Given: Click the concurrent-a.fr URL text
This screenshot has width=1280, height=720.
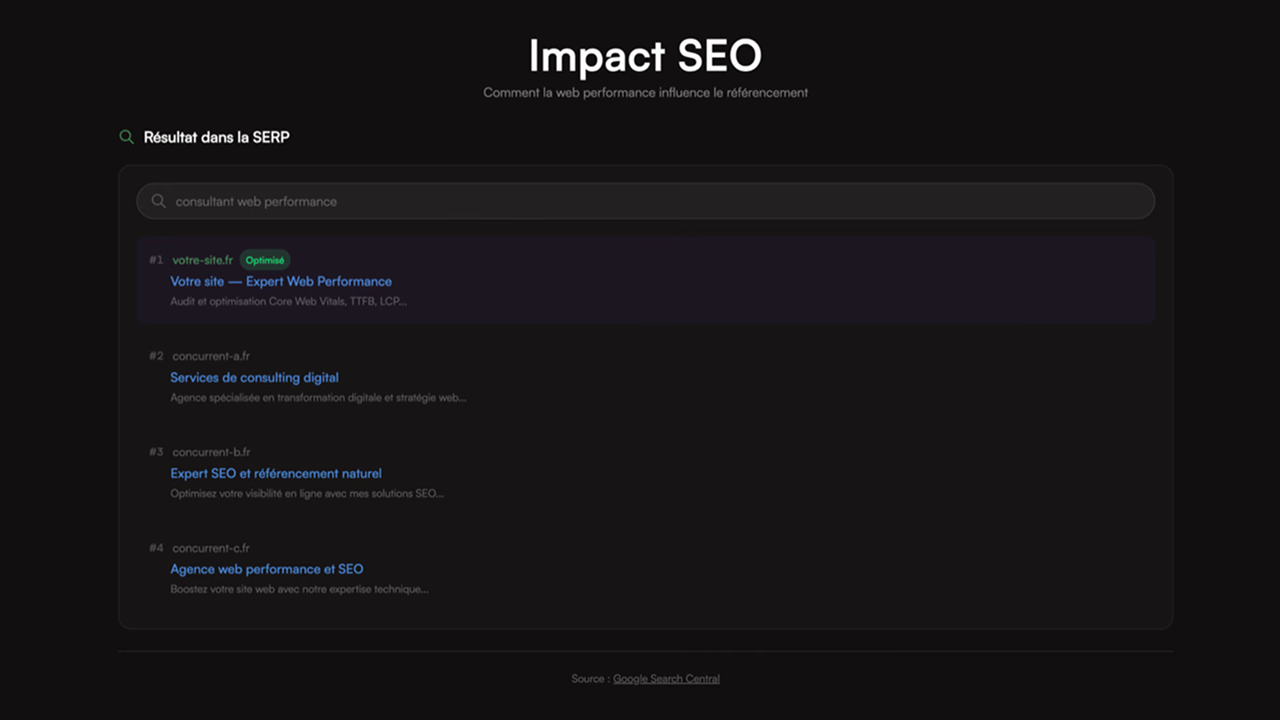Looking at the screenshot, I should (211, 356).
